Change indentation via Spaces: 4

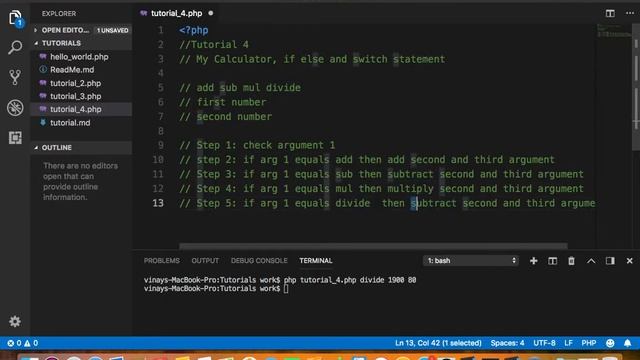coord(507,343)
